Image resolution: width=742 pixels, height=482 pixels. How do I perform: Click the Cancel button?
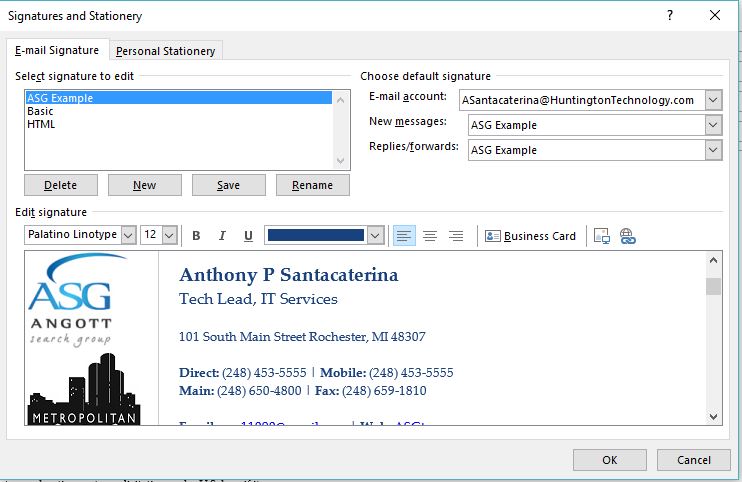(x=694, y=460)
